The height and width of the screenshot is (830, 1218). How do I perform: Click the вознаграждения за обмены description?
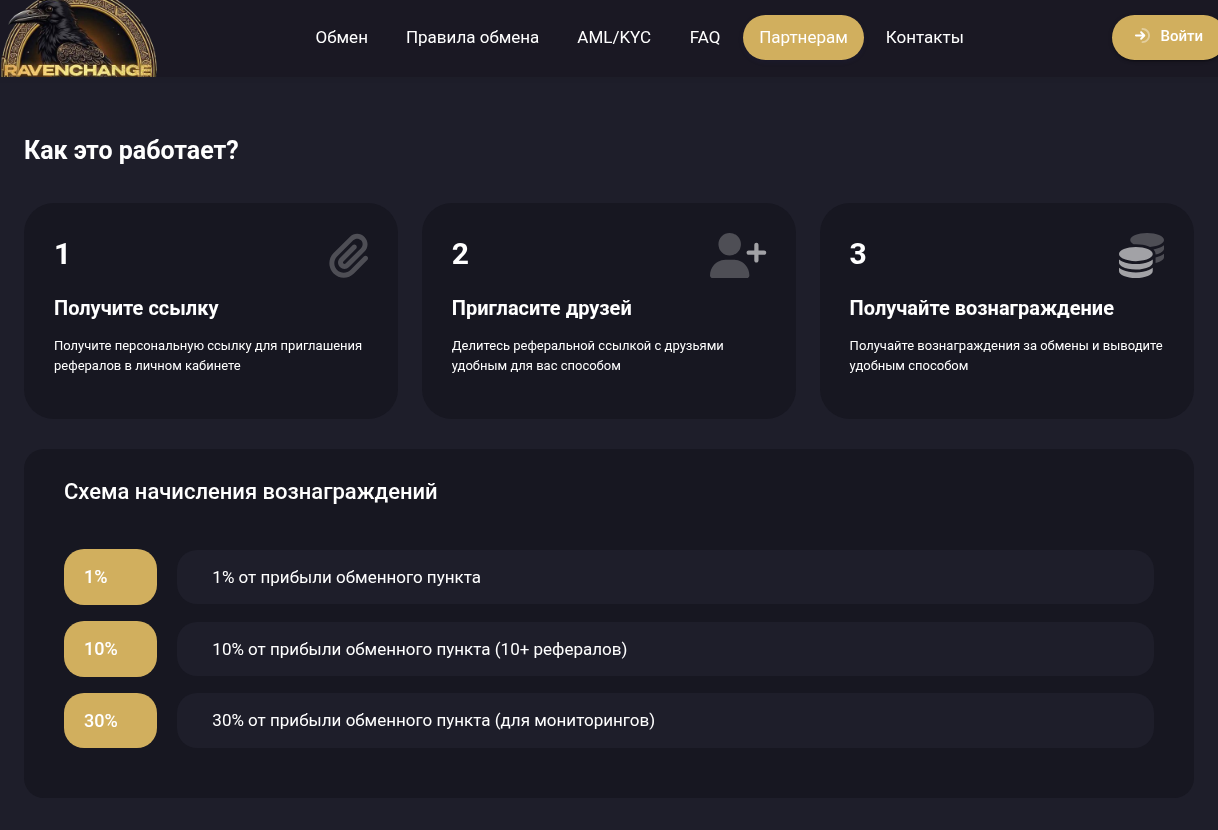1006,356
